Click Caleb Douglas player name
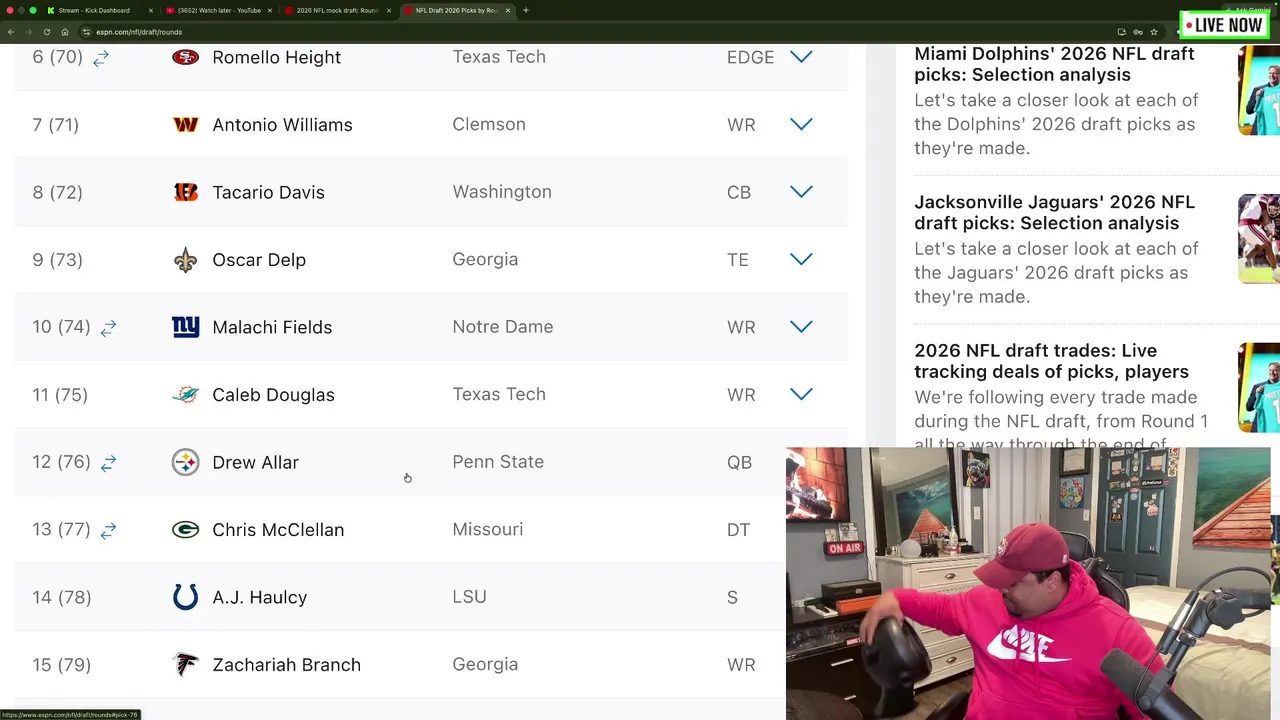Viewport: 1280px width, 720px height. [x=273, y=394]
